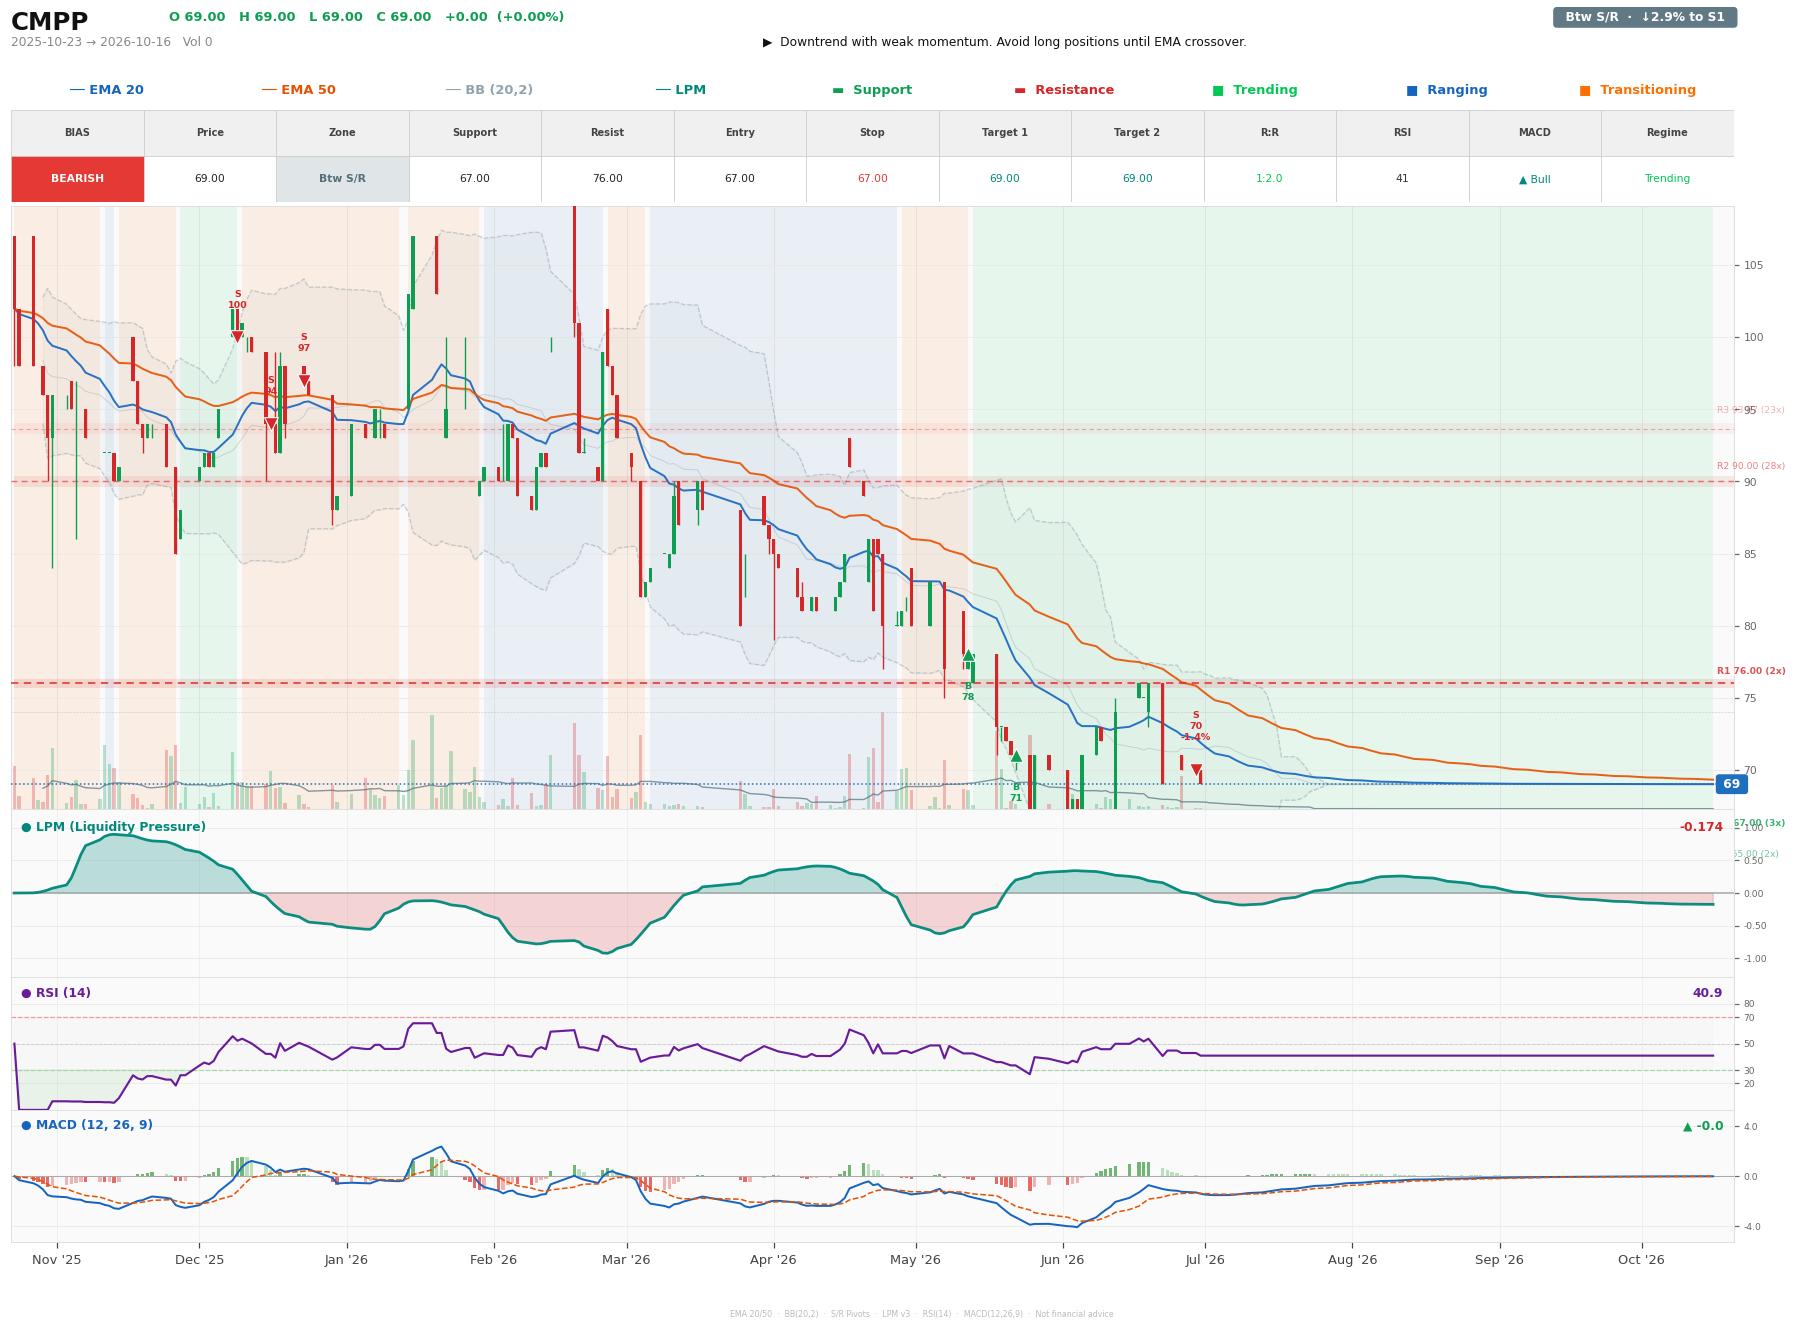Click the Resist value 76.00
The height and width of the screenshot is (1330, 1797).
coord(607,179)
